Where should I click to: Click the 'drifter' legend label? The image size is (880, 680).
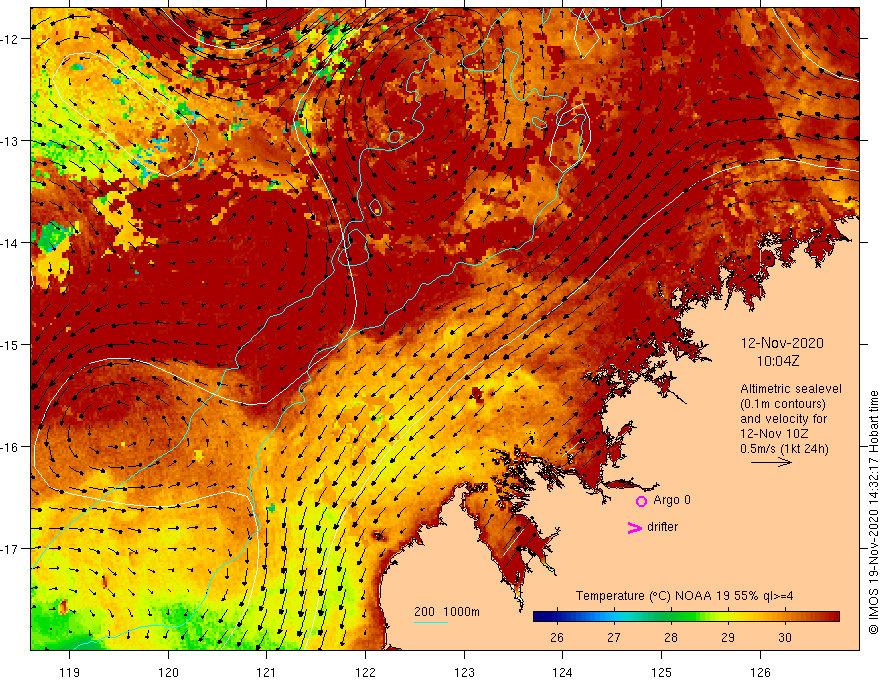pos(662,527)
